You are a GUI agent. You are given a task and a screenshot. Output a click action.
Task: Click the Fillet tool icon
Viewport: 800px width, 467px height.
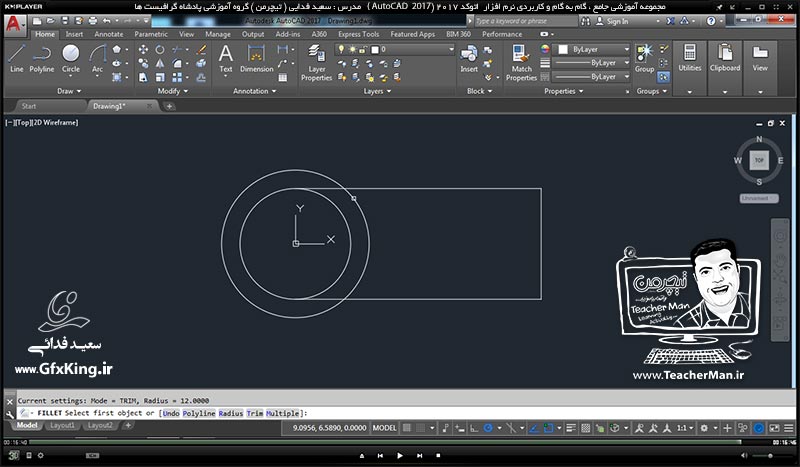click(x=177, y=63)
